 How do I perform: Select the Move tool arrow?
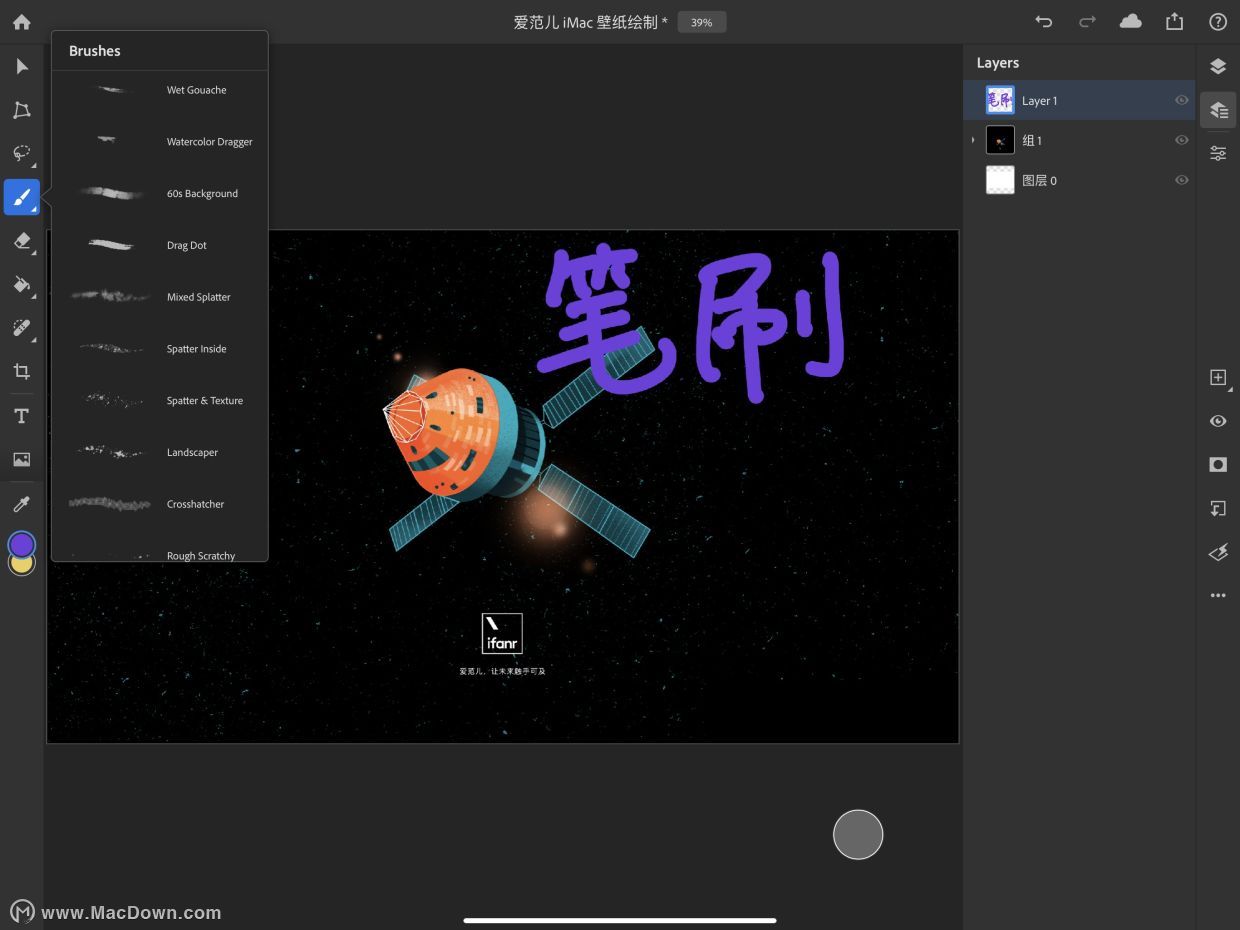pos(22,66)
